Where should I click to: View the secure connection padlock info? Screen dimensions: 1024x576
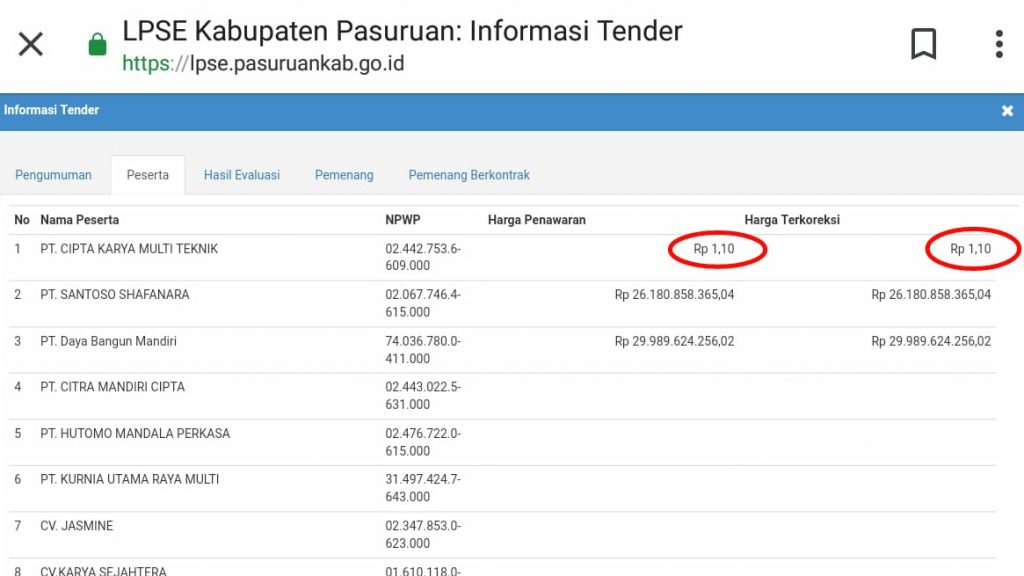point(97,44)
